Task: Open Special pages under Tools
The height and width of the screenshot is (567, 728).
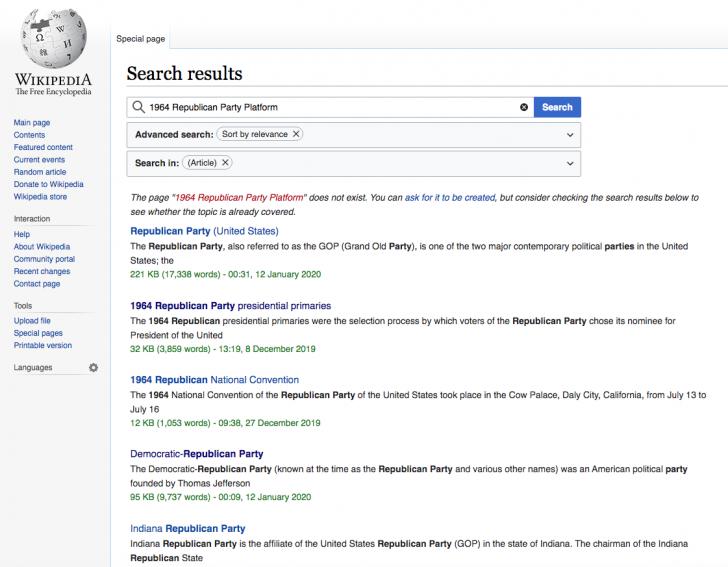Action: tap(38, 333)
